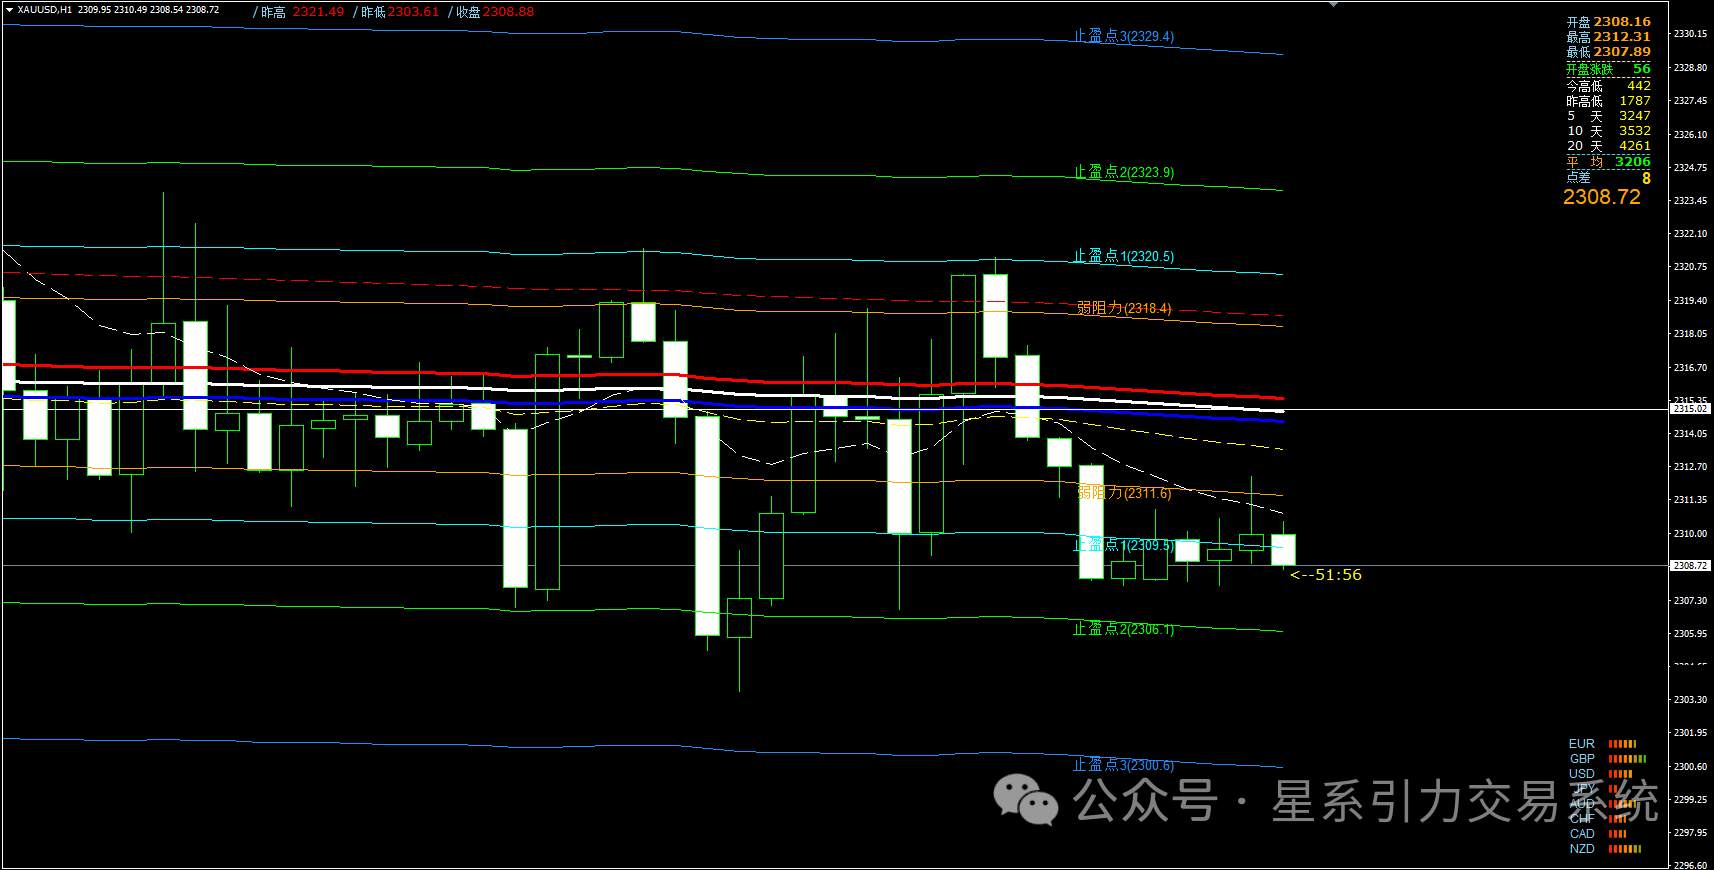Image resolution: width=1714 pixels, height=870 pixels.
Task: Click the 2296.60 price scale value
Action: coord(1690,865)
